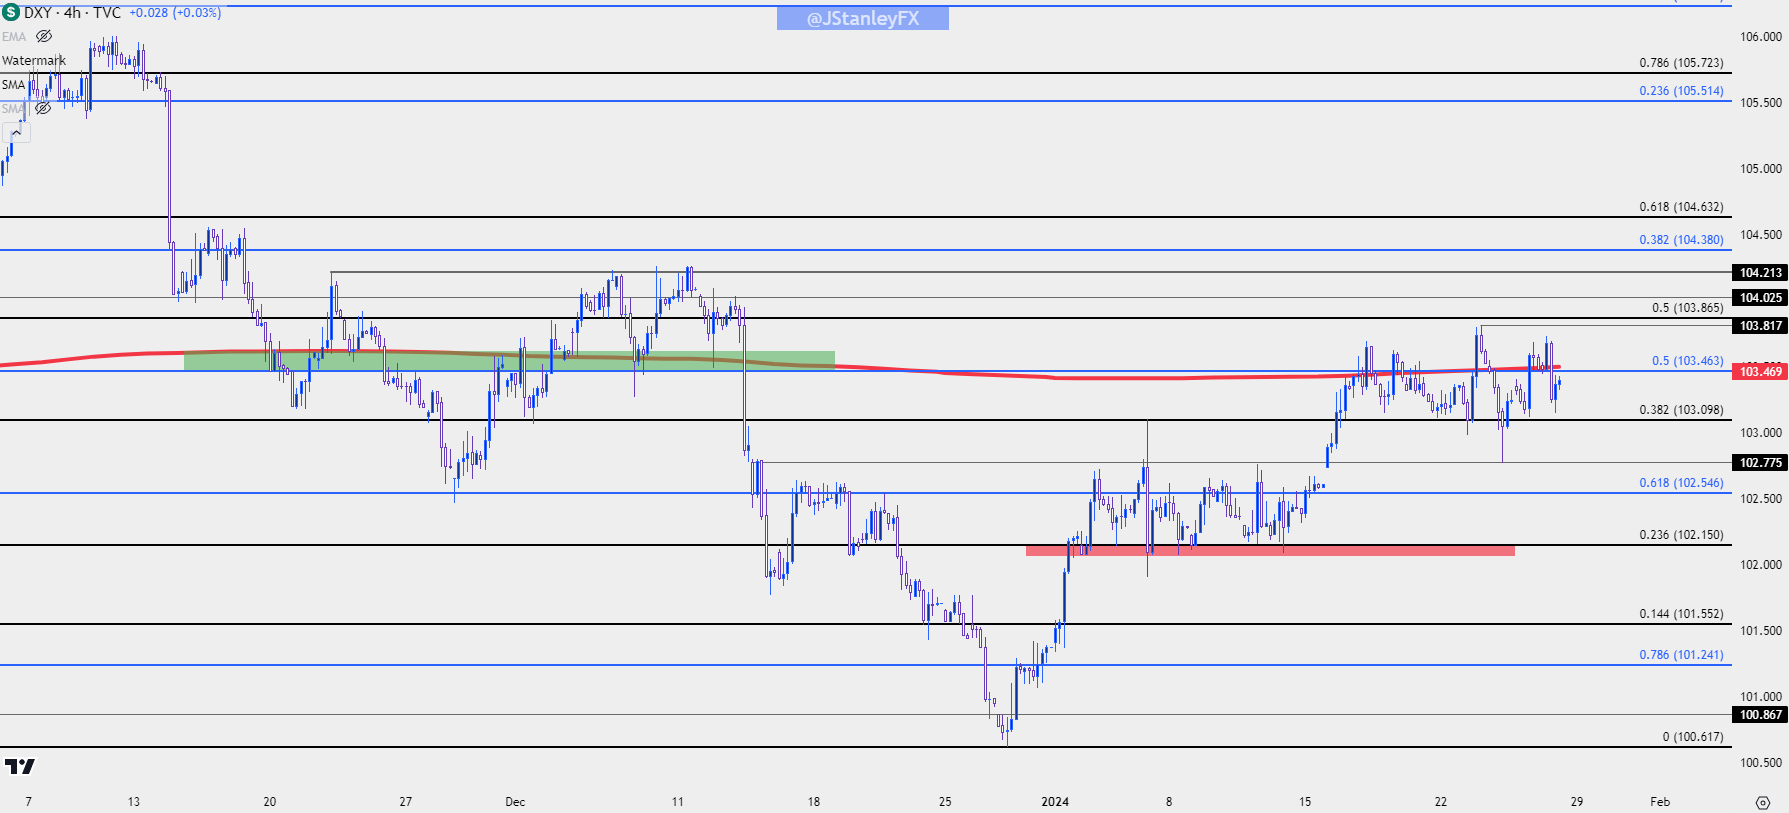1789x813 pixels.
Task: Click the green shaded support rectangle
Action: coord(509,360)
